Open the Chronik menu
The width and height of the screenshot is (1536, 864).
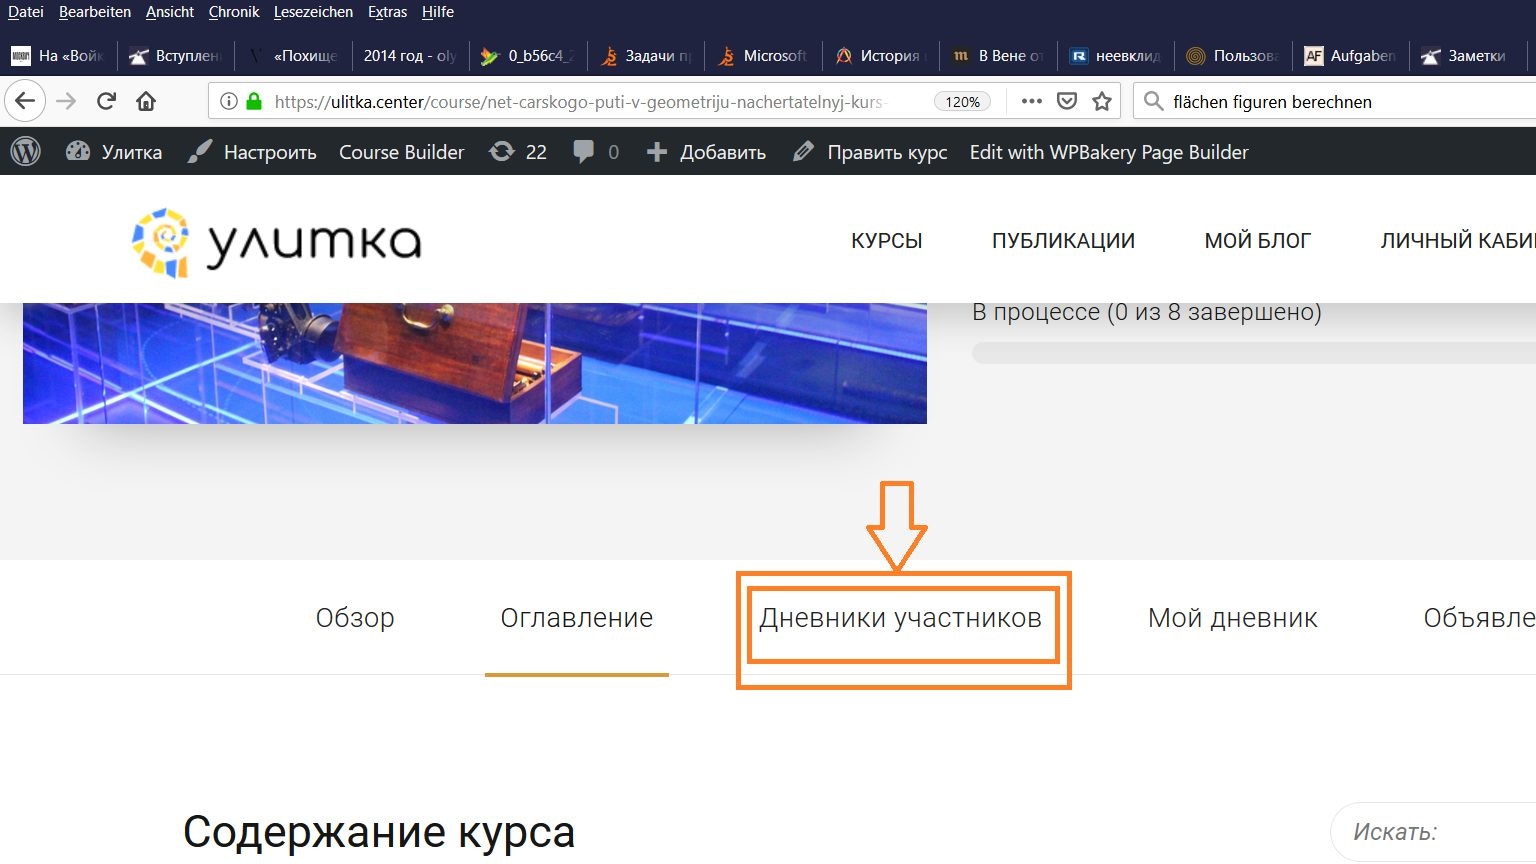234,12
